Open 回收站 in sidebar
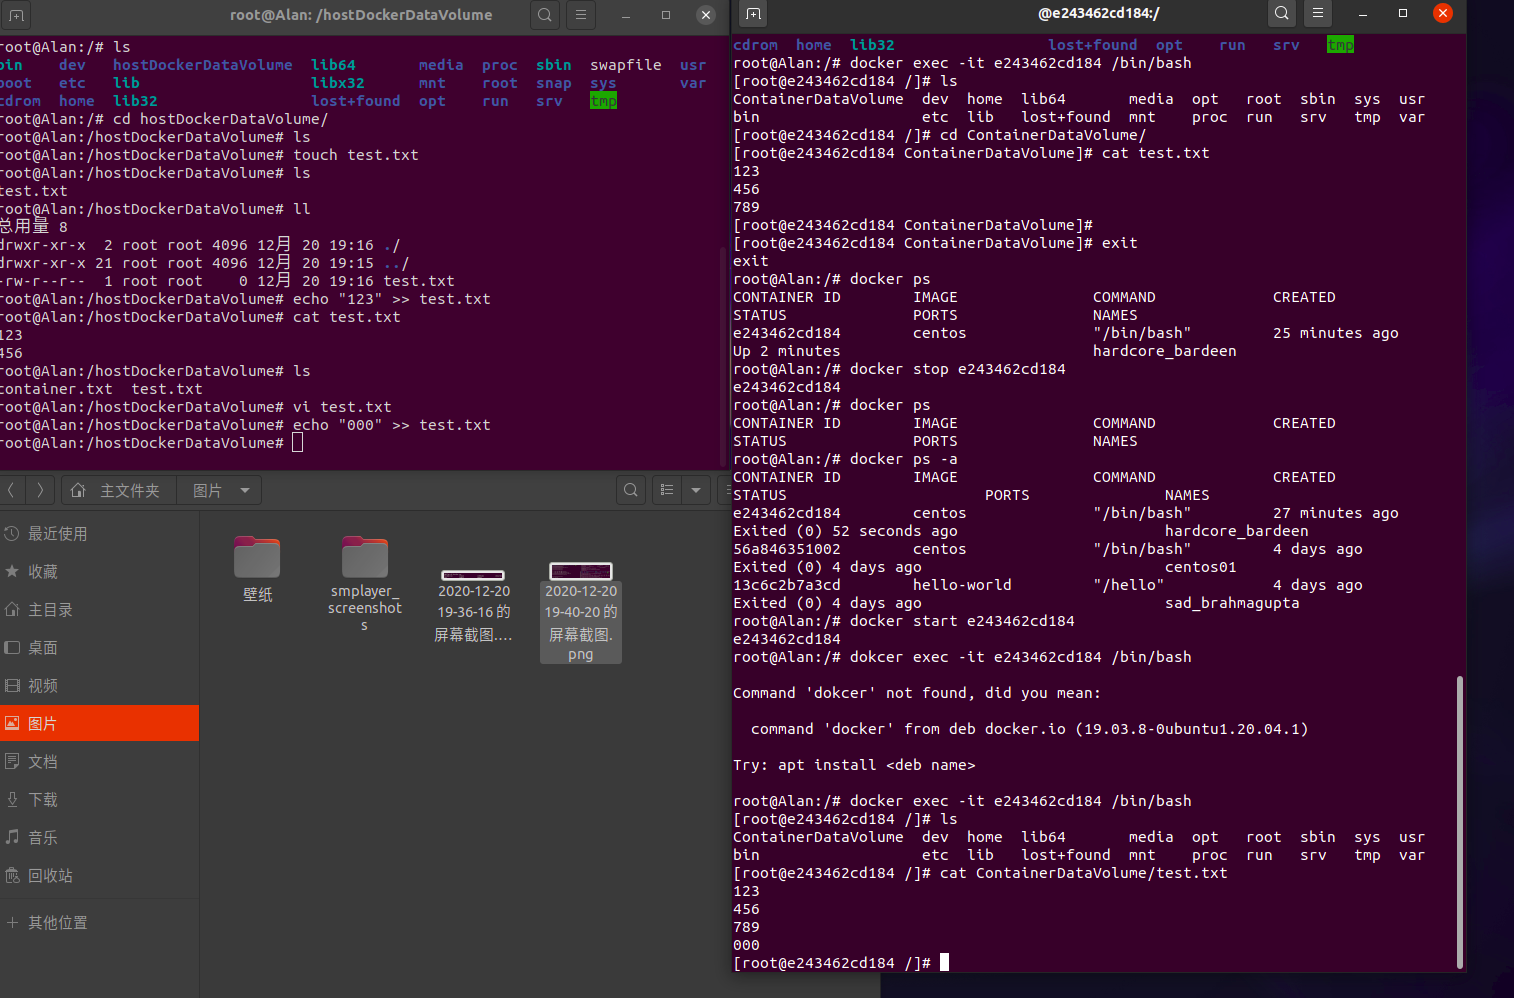The height and width of the screenshot is (998, 1514). pyautogui.click(x=99, y=876)
